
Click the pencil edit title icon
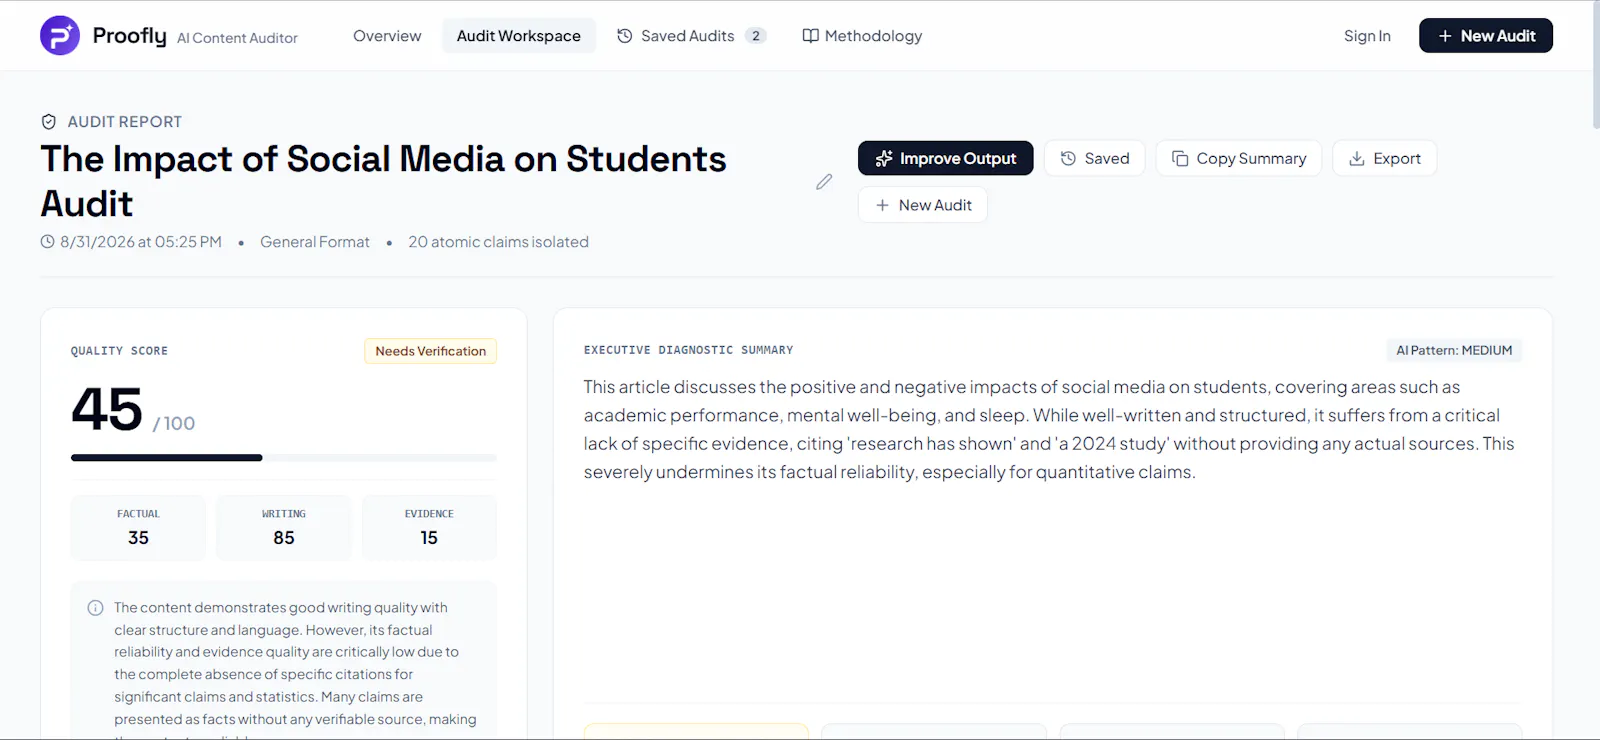[x=824, y=182]
